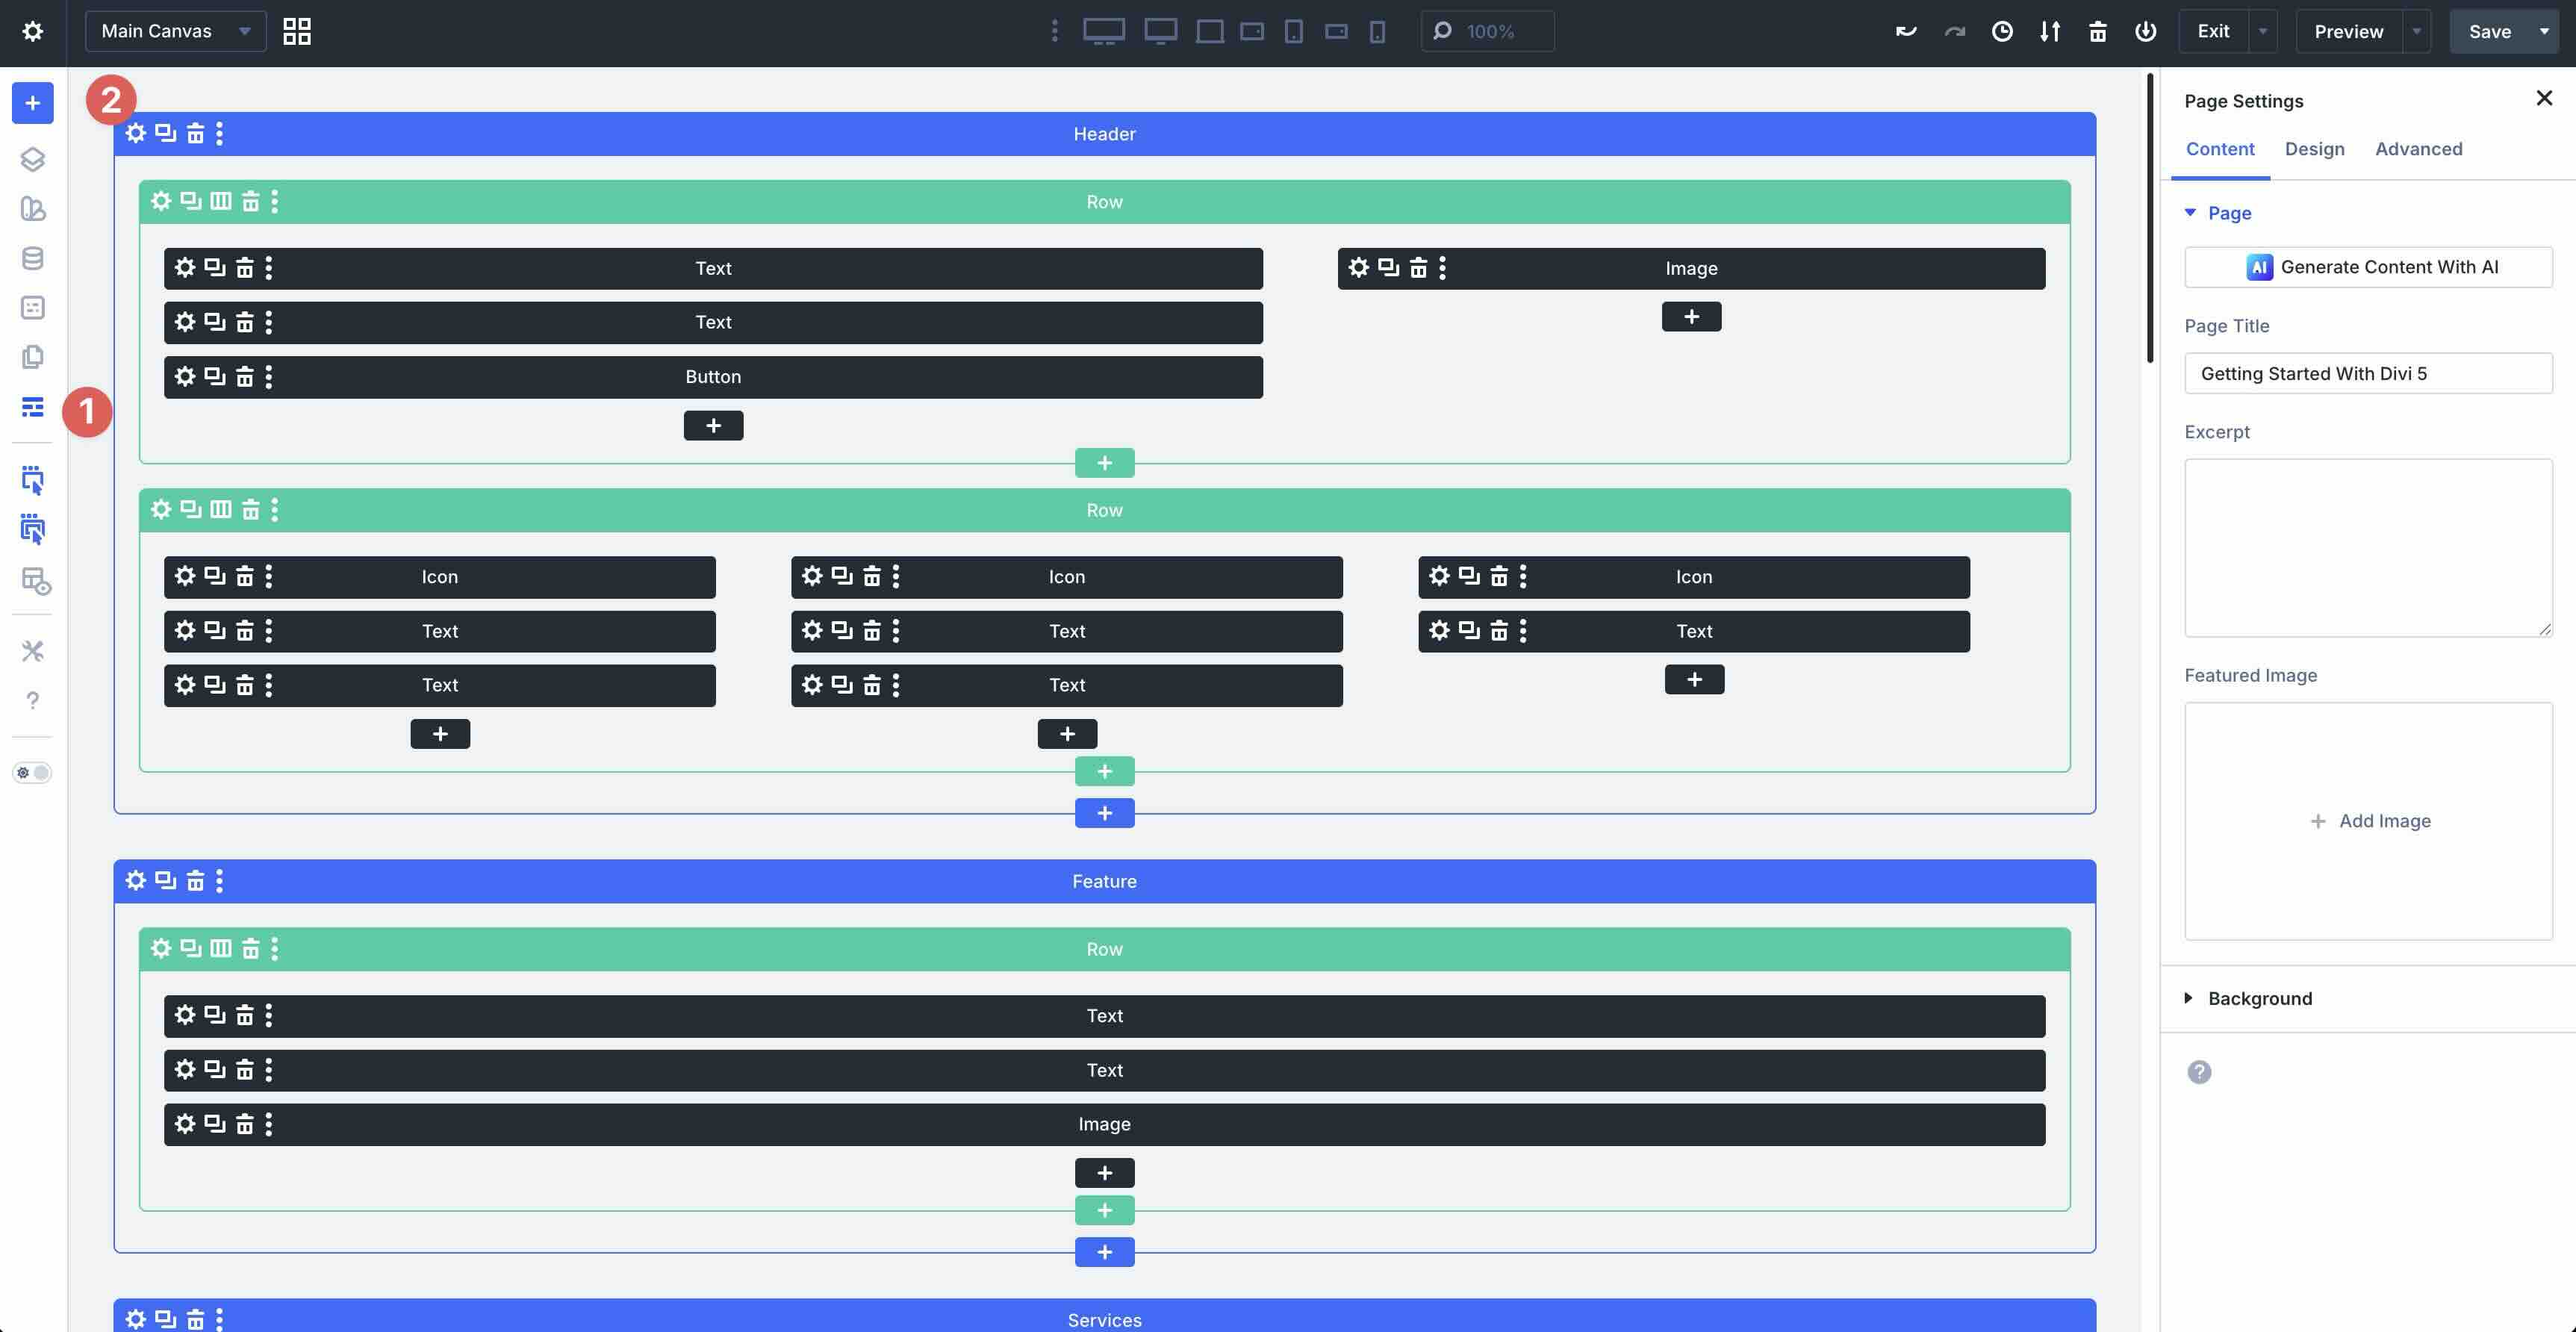Switch to the Advanced tab
Viewport: 2576px width, 1332px height.
point(2418,149)
